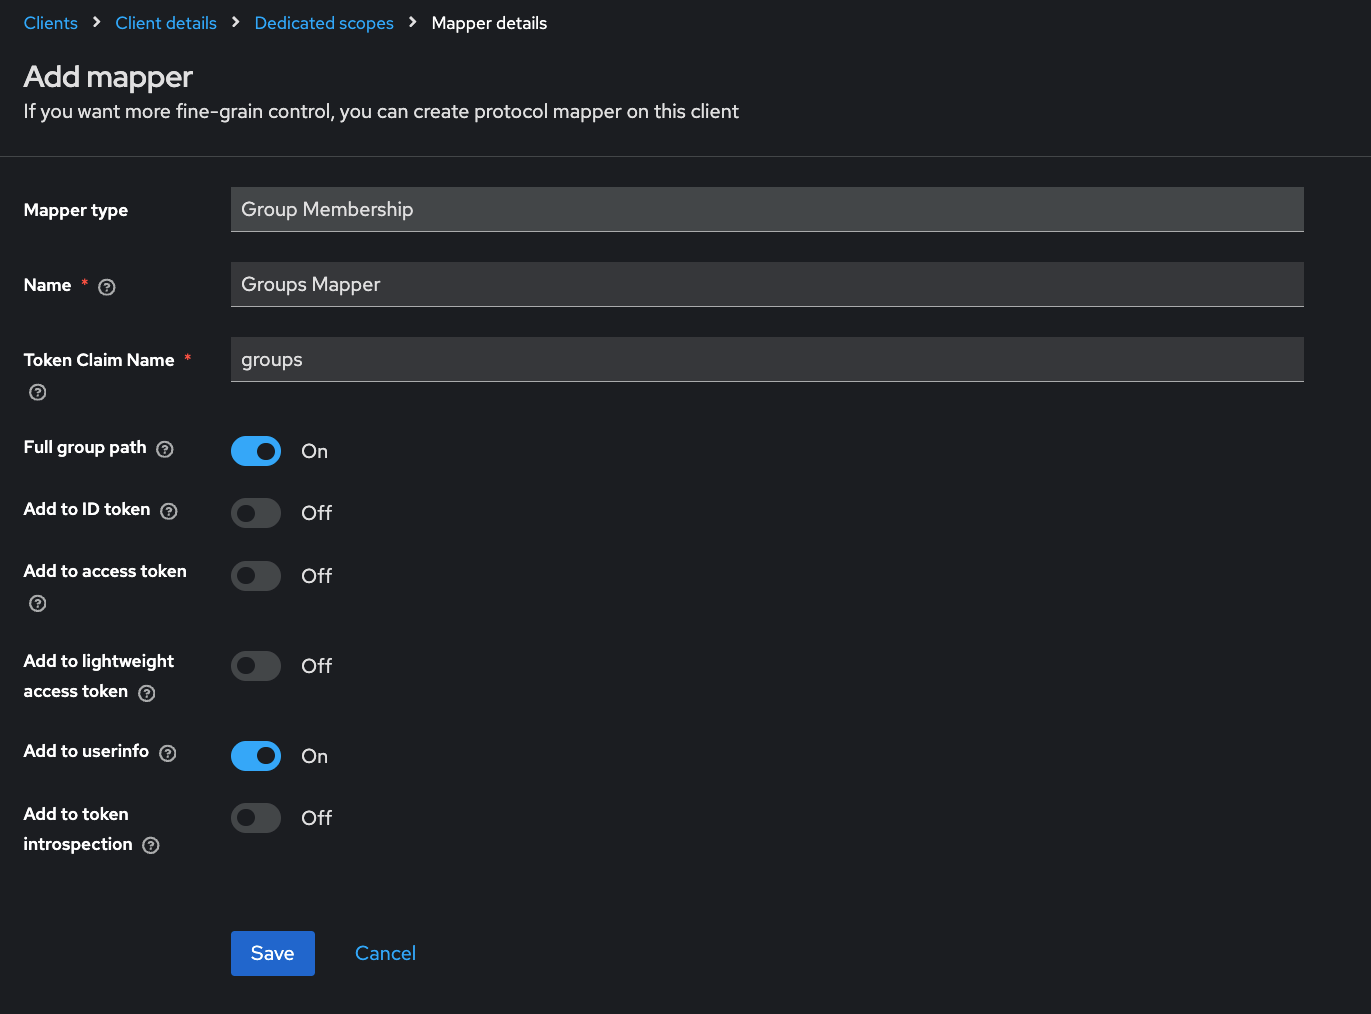Screen dimensions: 1371x1014
Task: Click the Token Claim Name input field
Action: [x=766, y=359]
